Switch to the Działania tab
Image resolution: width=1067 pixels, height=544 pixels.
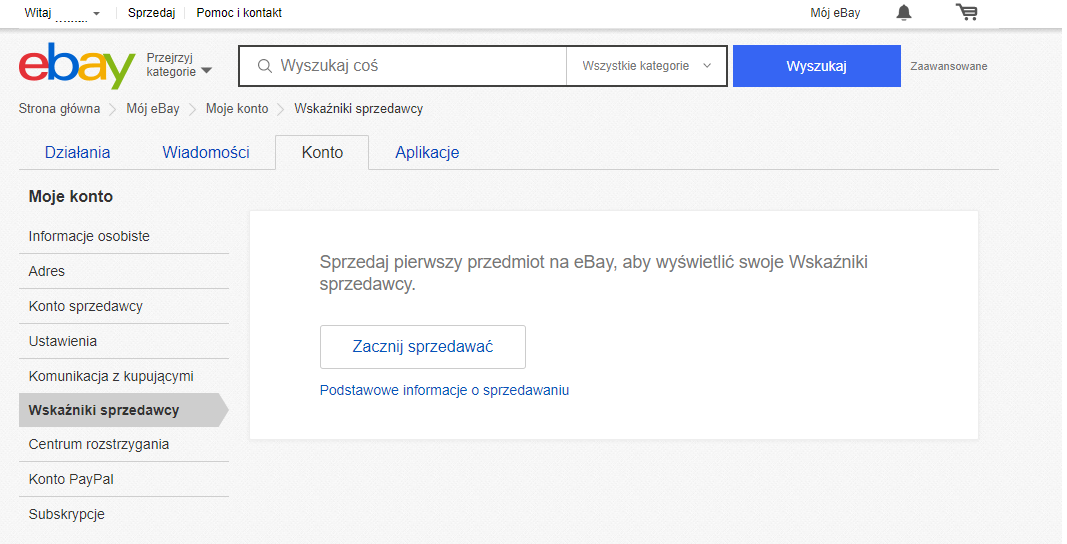click(x=78, y=153)
